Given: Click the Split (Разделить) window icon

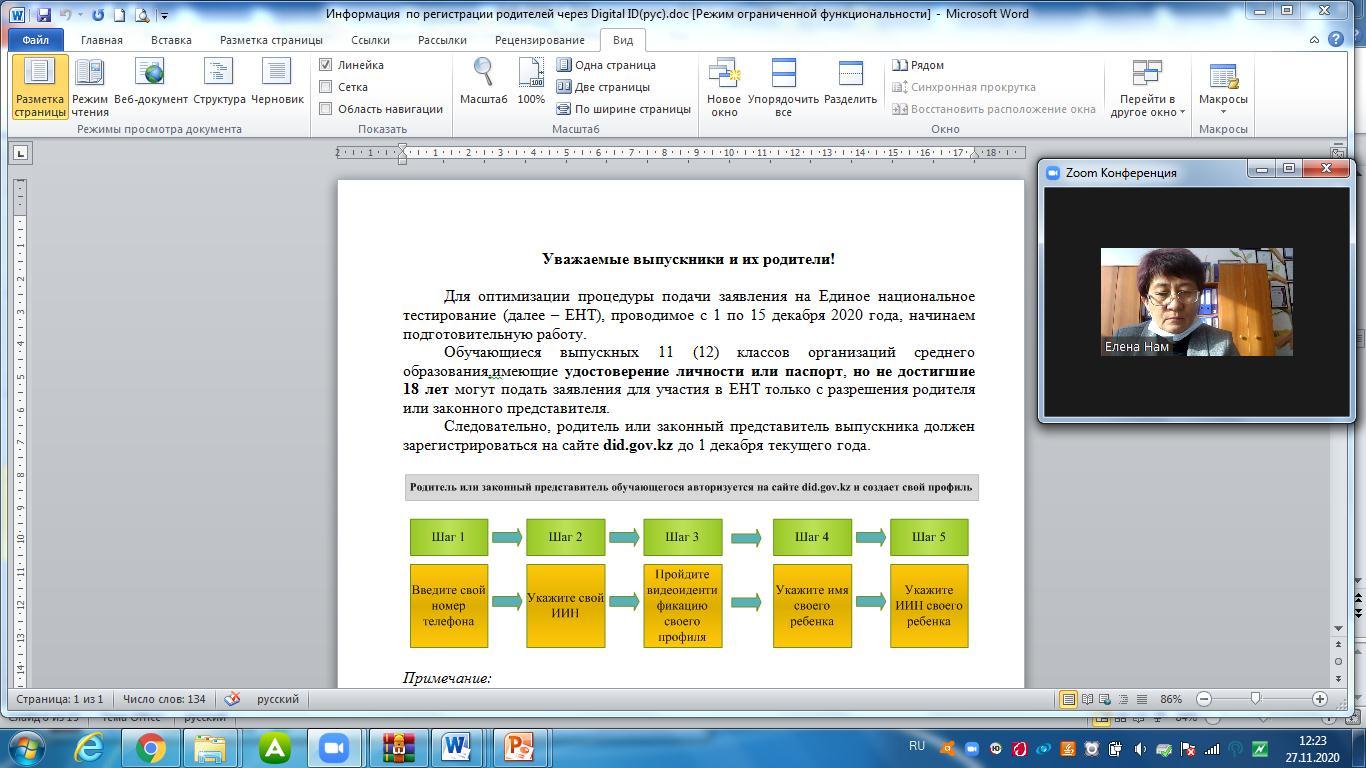Looking at the screenshot, I should click(x=850, y=75).
